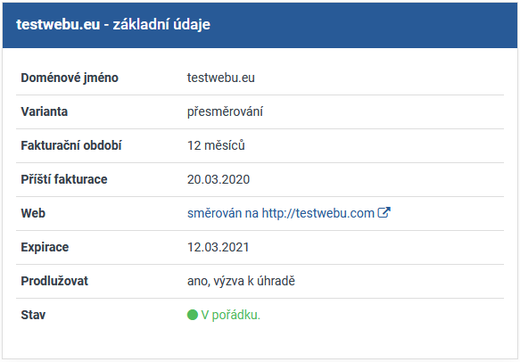Select the 'testwebu.eu - základní údaje' header
The width and height of the screenshot is (520, 362).
[x=113, y=24]
